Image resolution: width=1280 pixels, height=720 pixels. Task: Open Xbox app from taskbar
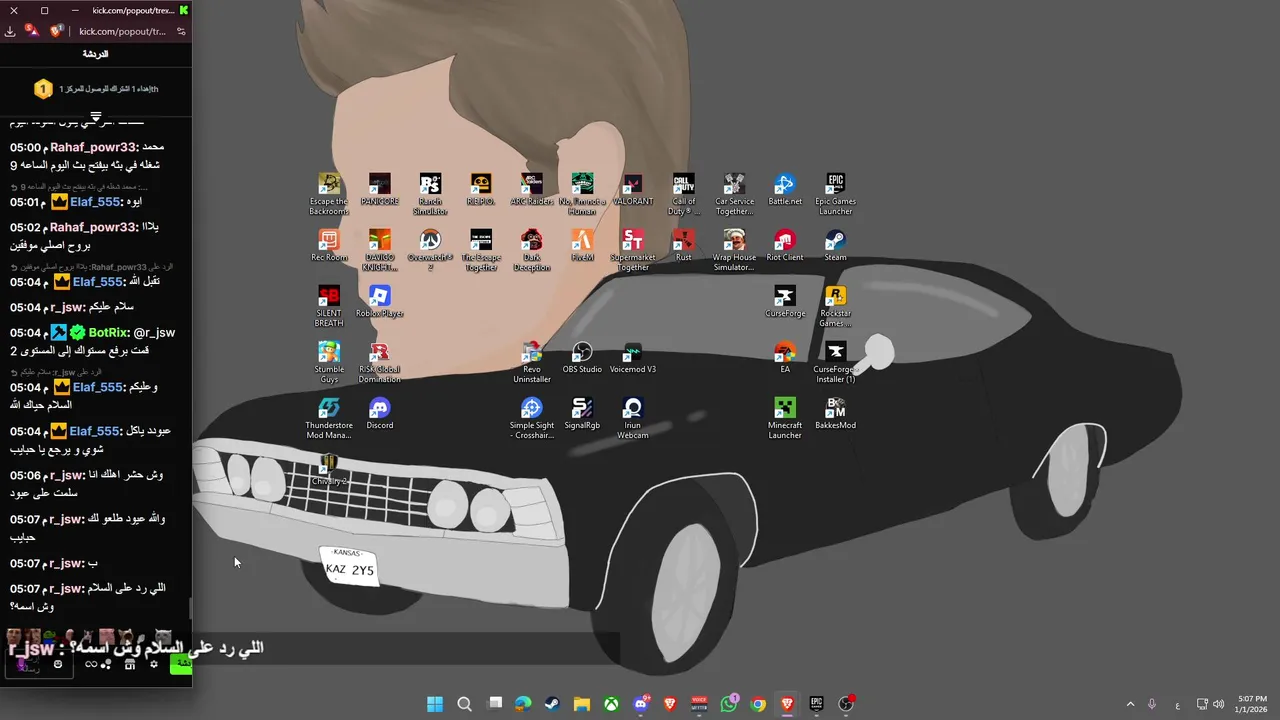point(611,704)
